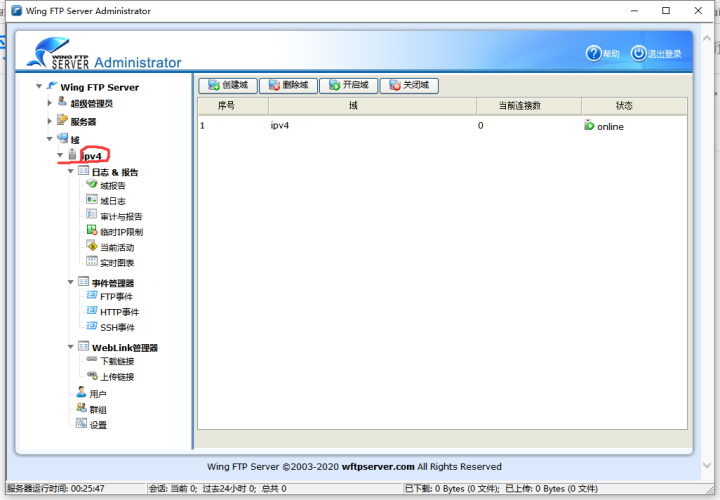
Task: Click the 退出登录 logout power icon
Action: [638, 53]
